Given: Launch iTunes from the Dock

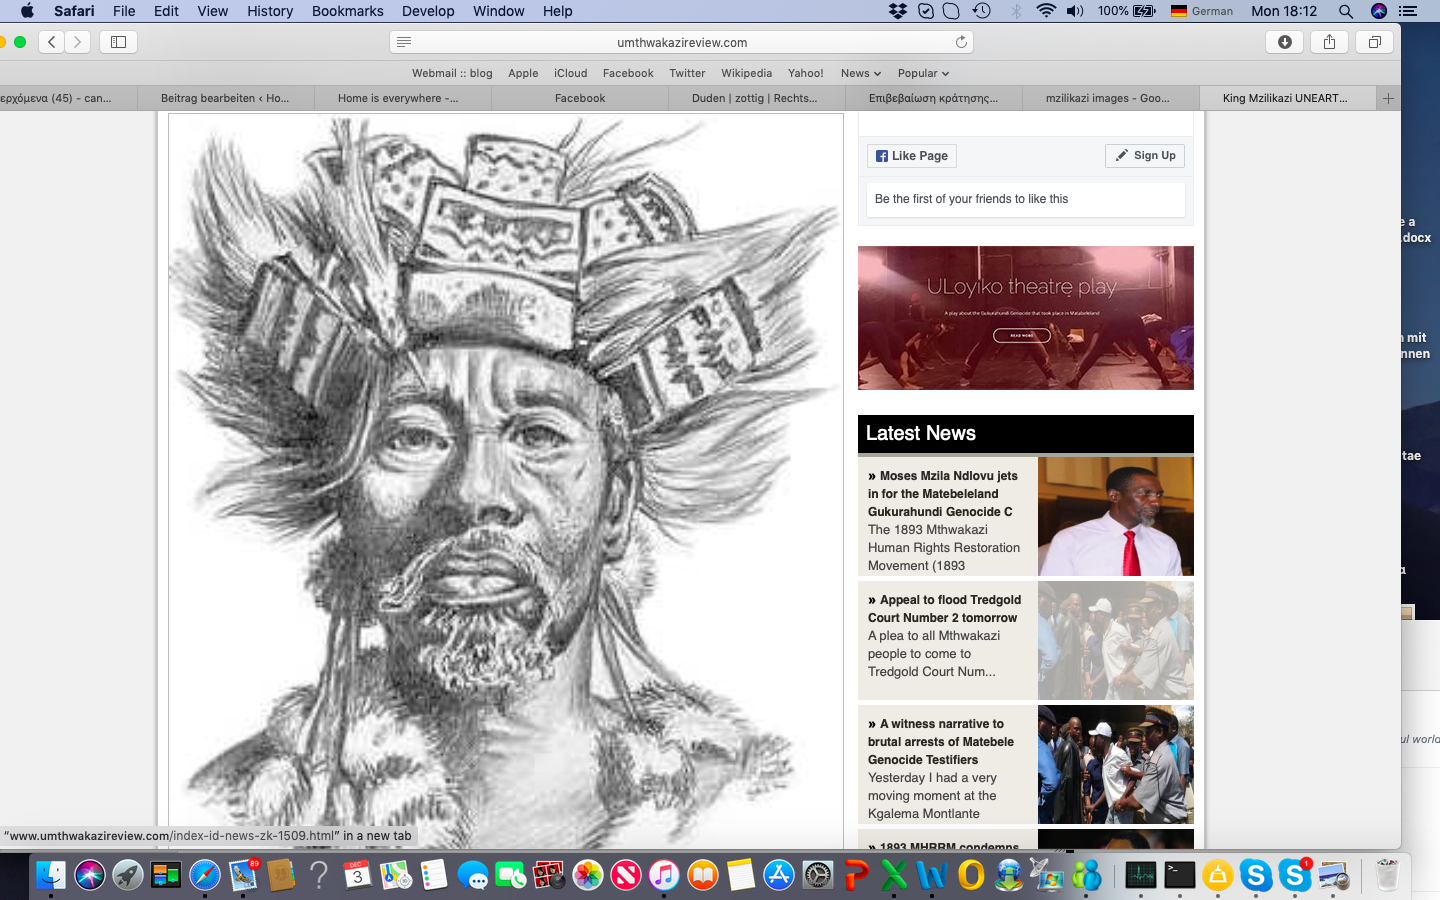Looking at the screenshot, I should click(x=664, y=875).
